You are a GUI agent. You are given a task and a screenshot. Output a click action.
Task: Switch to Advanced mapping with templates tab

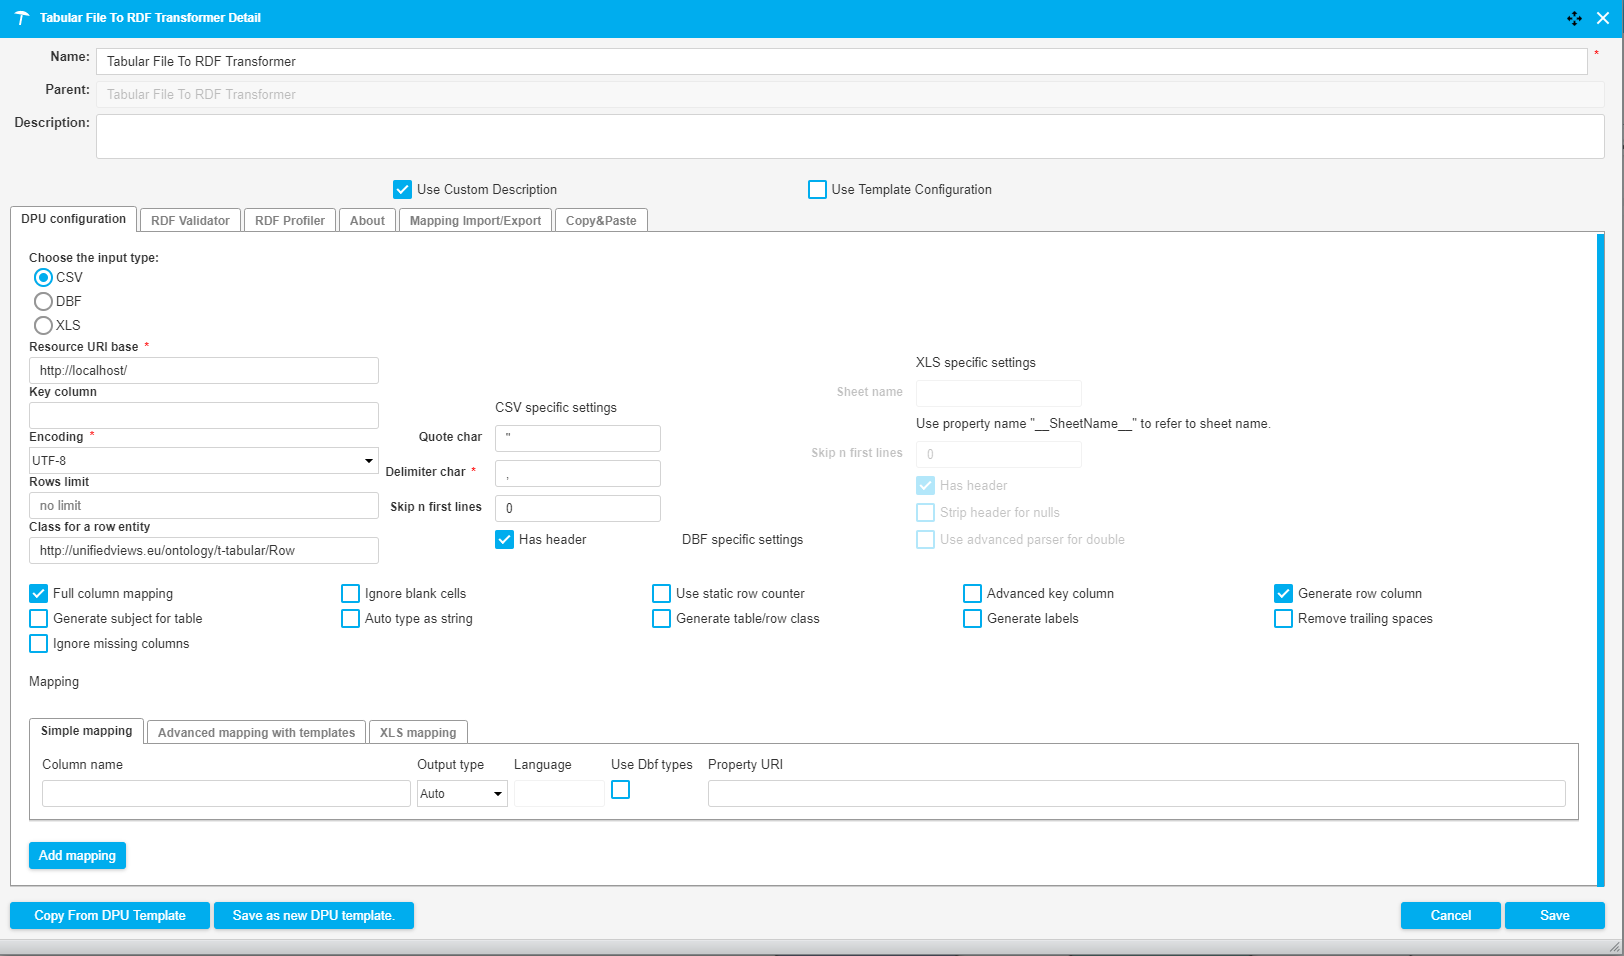pyautogui.click(x=256, y=732)
